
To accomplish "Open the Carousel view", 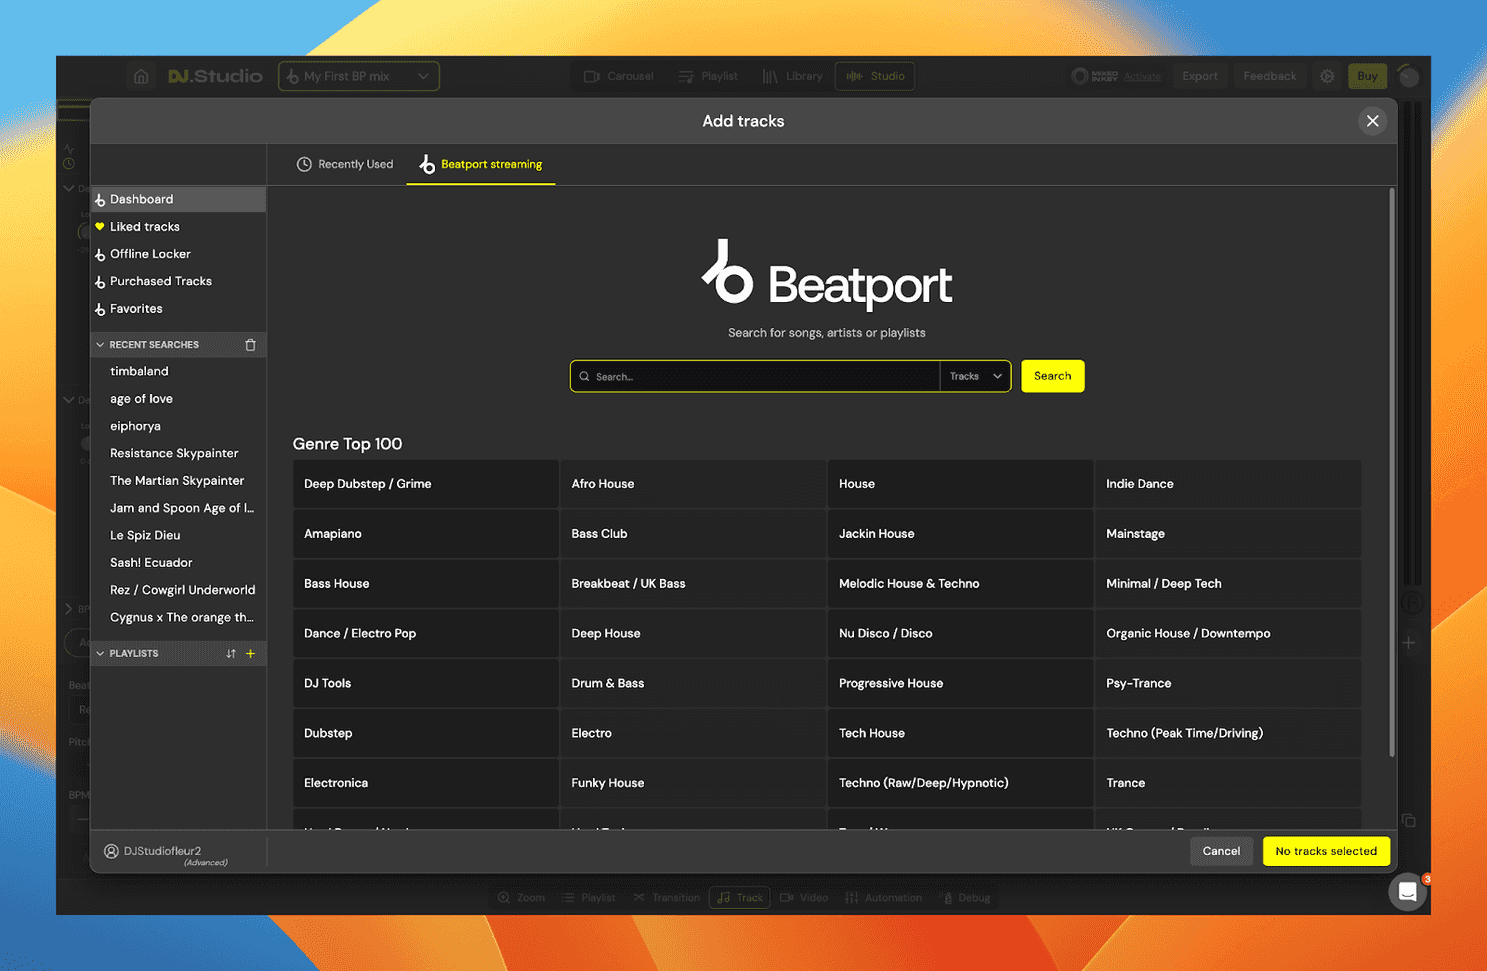I will coord(618,76).
